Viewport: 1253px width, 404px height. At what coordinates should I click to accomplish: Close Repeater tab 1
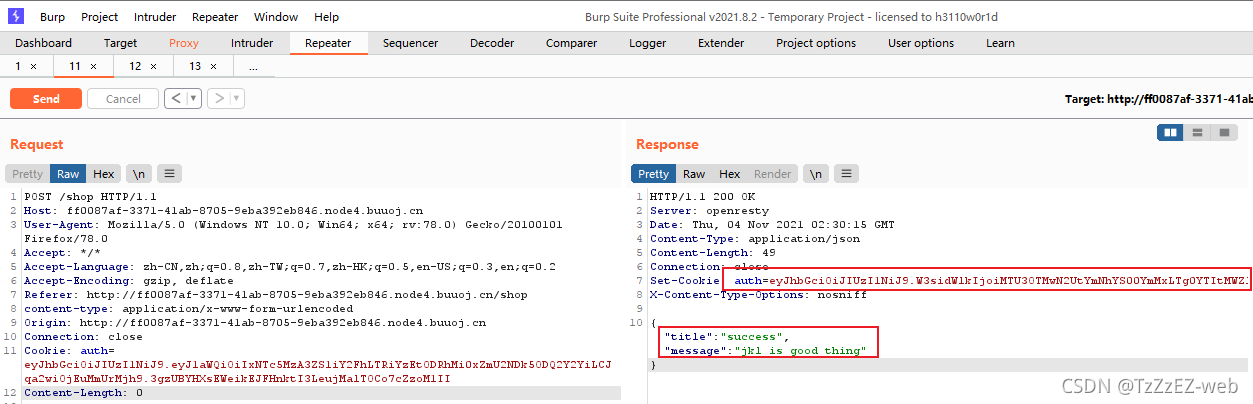pyautogui.click(x=33, y=66)
